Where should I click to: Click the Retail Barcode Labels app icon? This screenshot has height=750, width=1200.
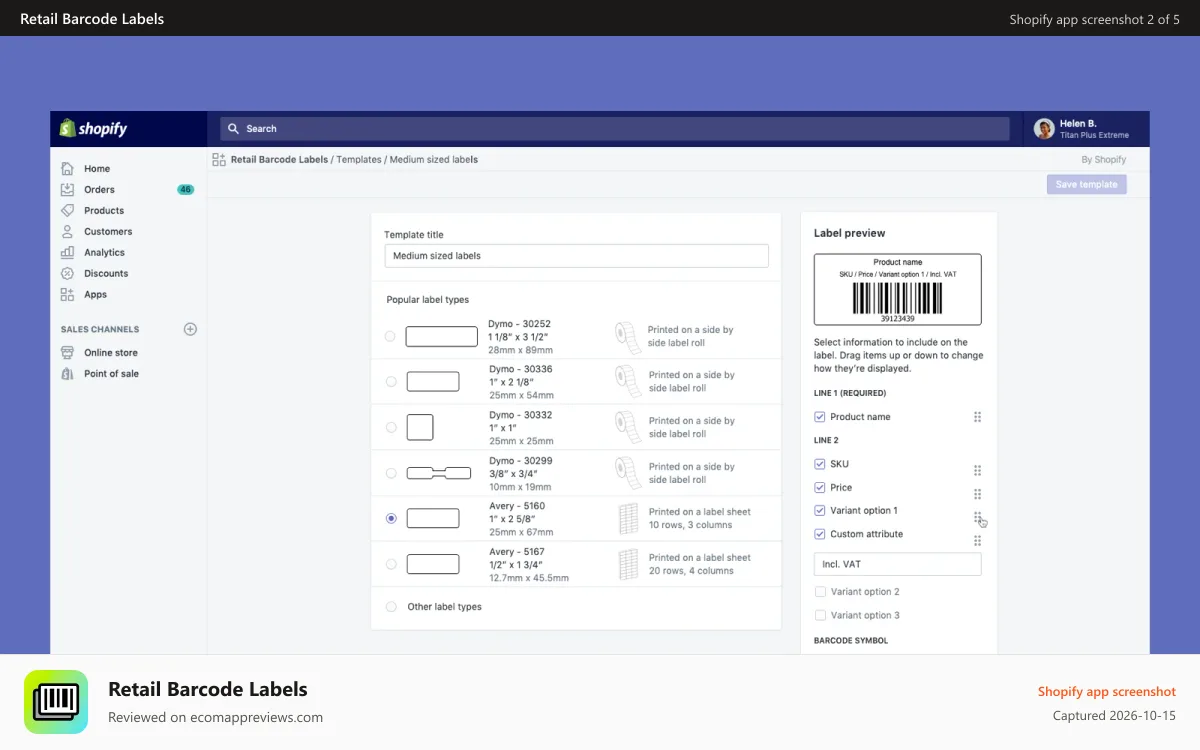[56, 702]
